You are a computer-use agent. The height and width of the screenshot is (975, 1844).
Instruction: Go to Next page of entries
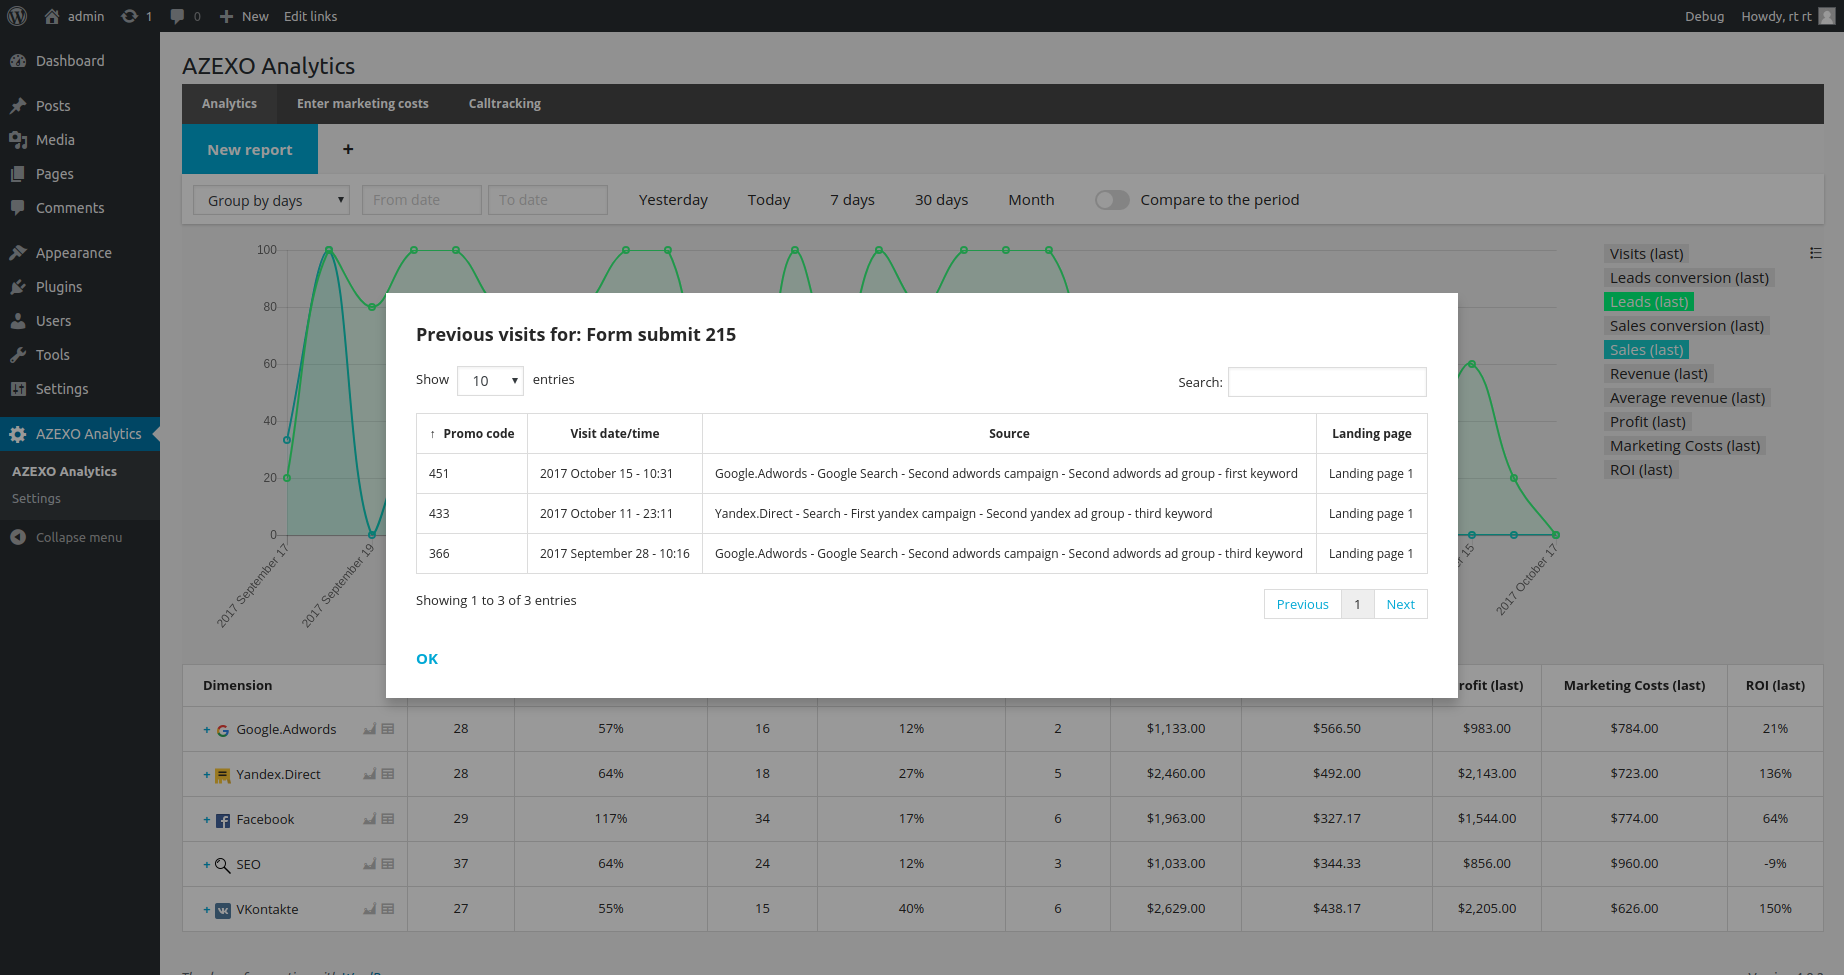pyautogui.click(x=1400, y=604)
